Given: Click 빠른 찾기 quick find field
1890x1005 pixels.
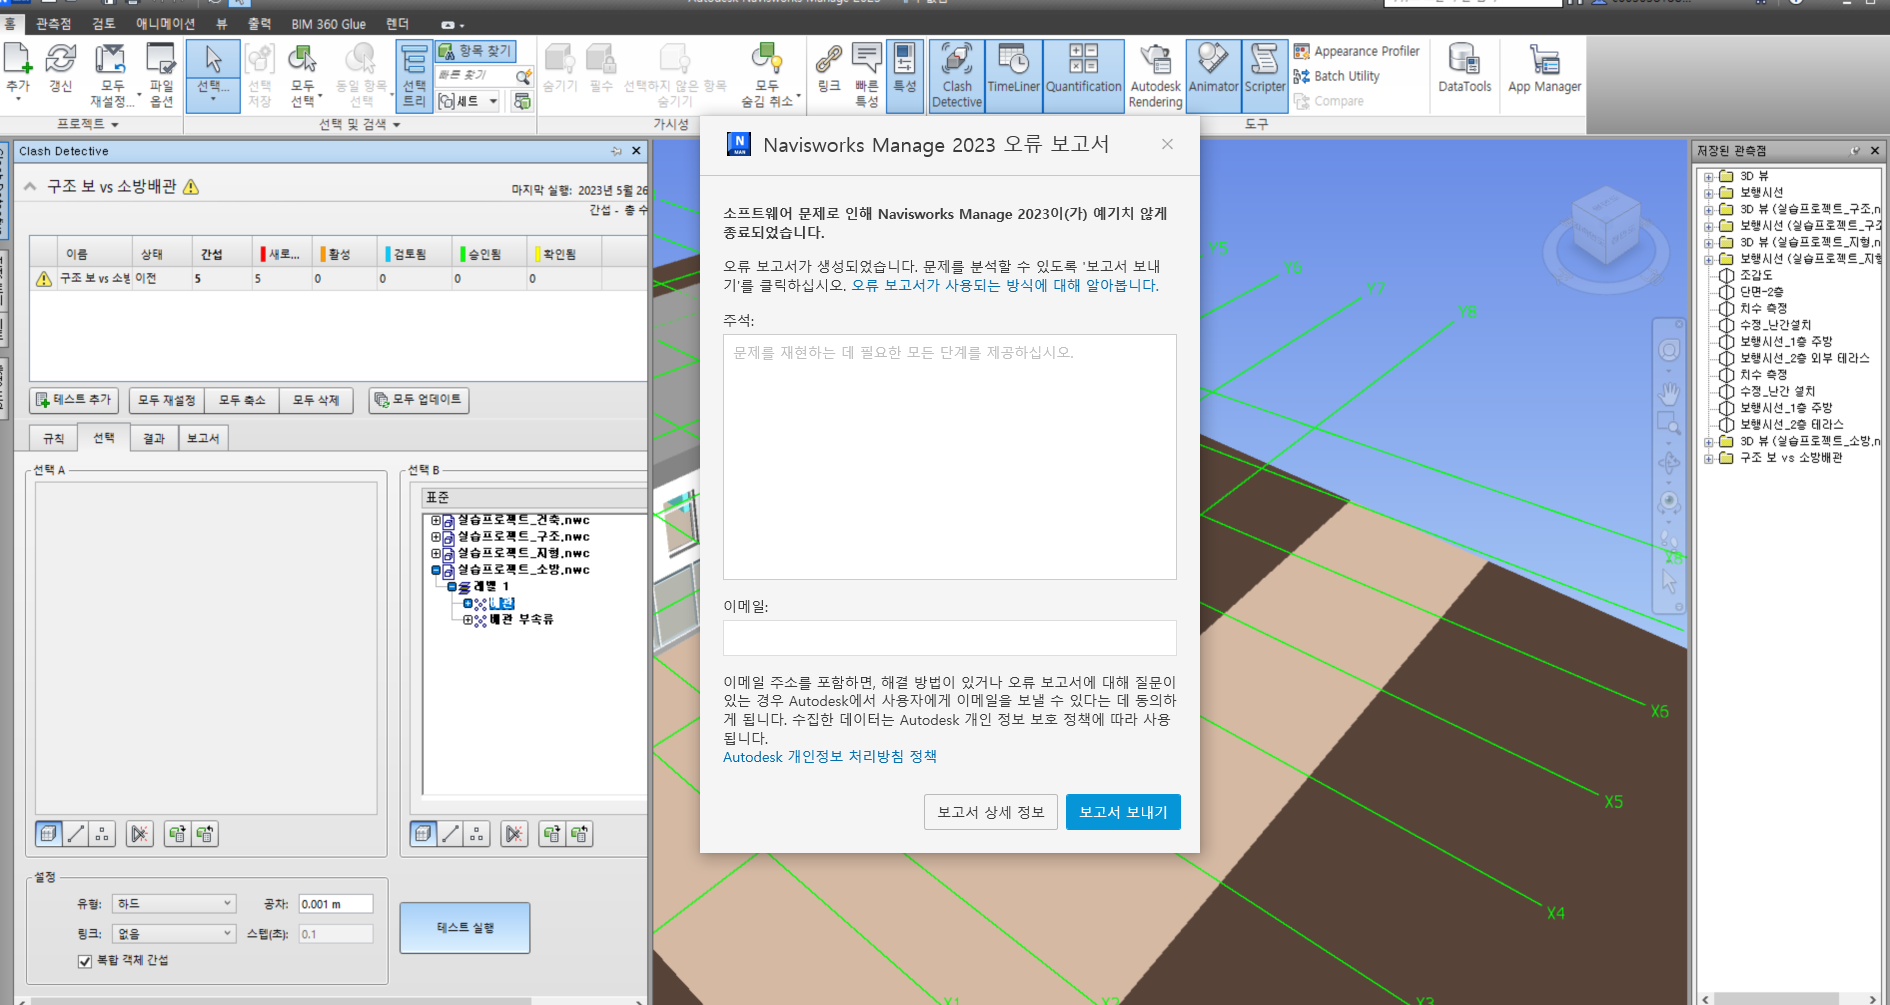Looking at the screenshot, I should tap(475, 76).
